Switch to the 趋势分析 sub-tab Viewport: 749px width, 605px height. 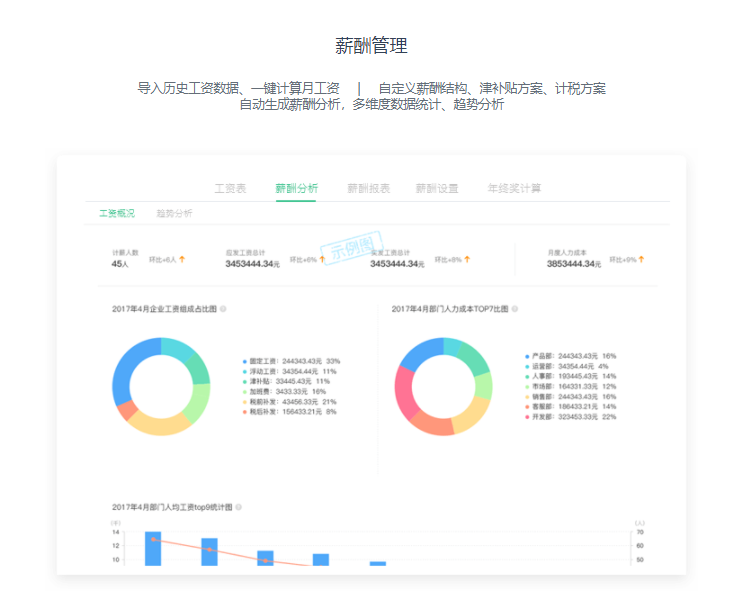tap(174, 213)
